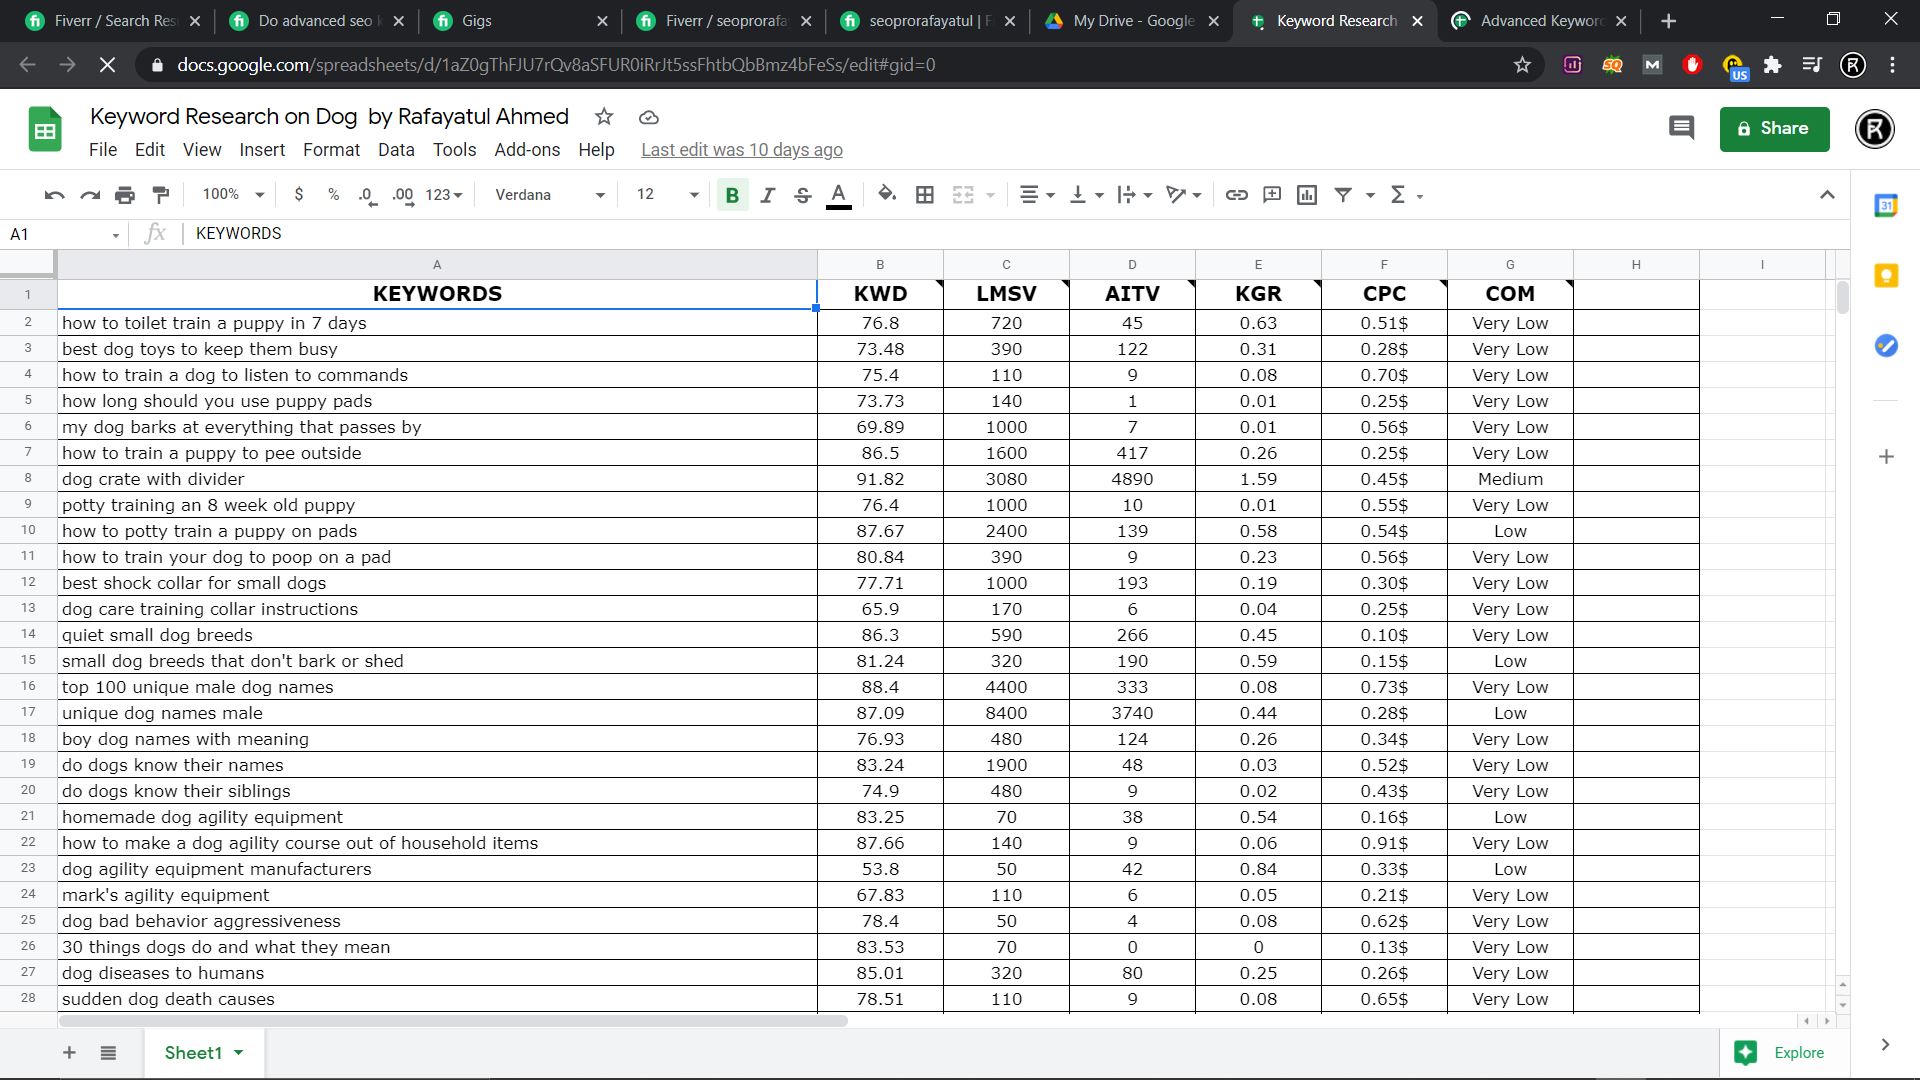Insert a comment on the selection
Screen dimensions: 1920x1080
coord(1272,195)
